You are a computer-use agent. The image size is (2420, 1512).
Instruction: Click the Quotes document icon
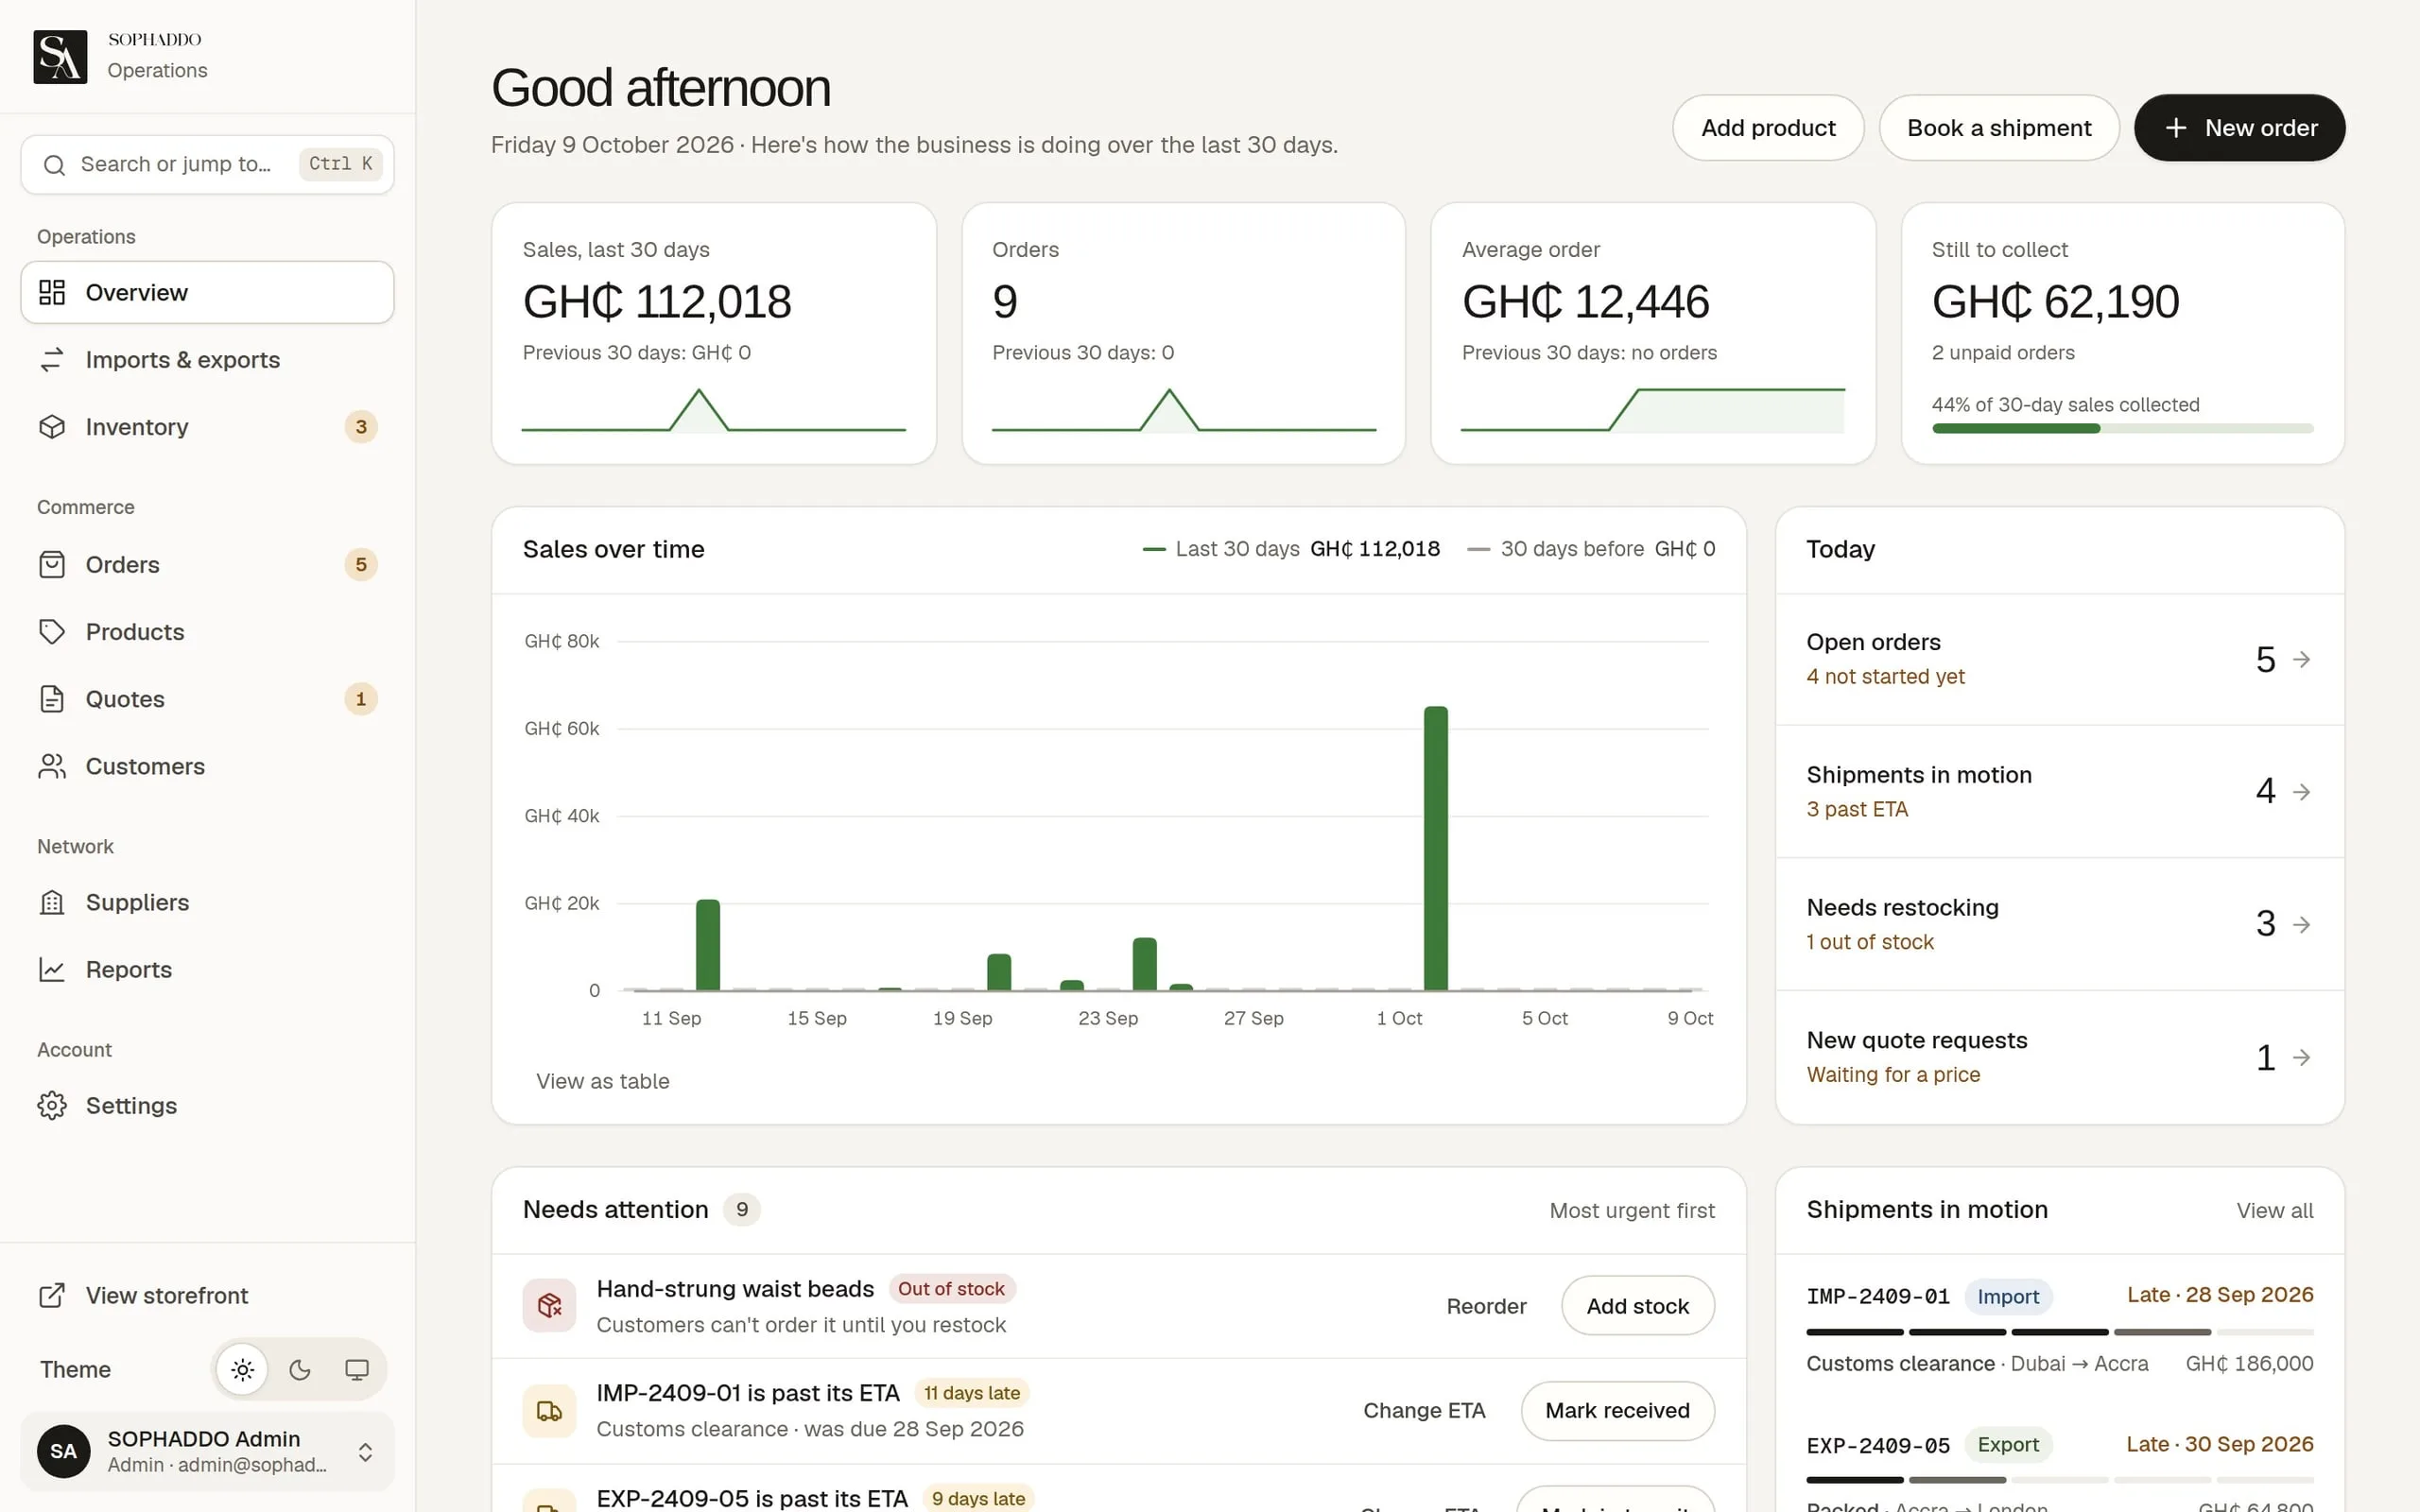click(x=52, y=699)
